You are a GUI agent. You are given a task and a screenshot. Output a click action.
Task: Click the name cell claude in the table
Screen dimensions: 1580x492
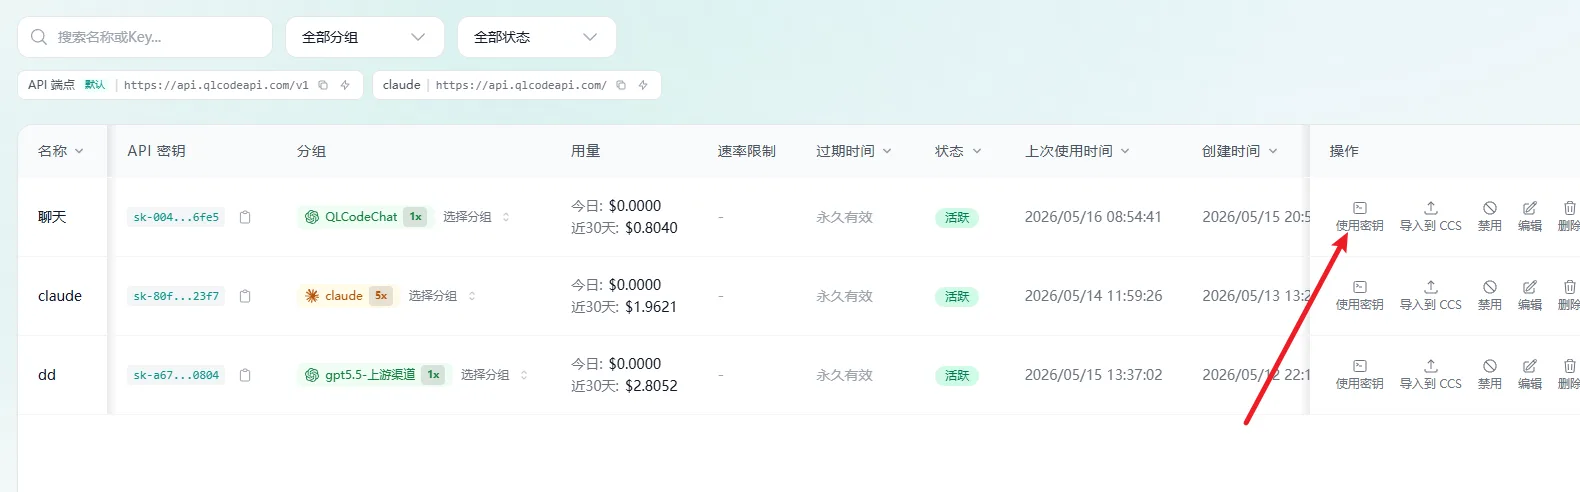tap(60, 296)
